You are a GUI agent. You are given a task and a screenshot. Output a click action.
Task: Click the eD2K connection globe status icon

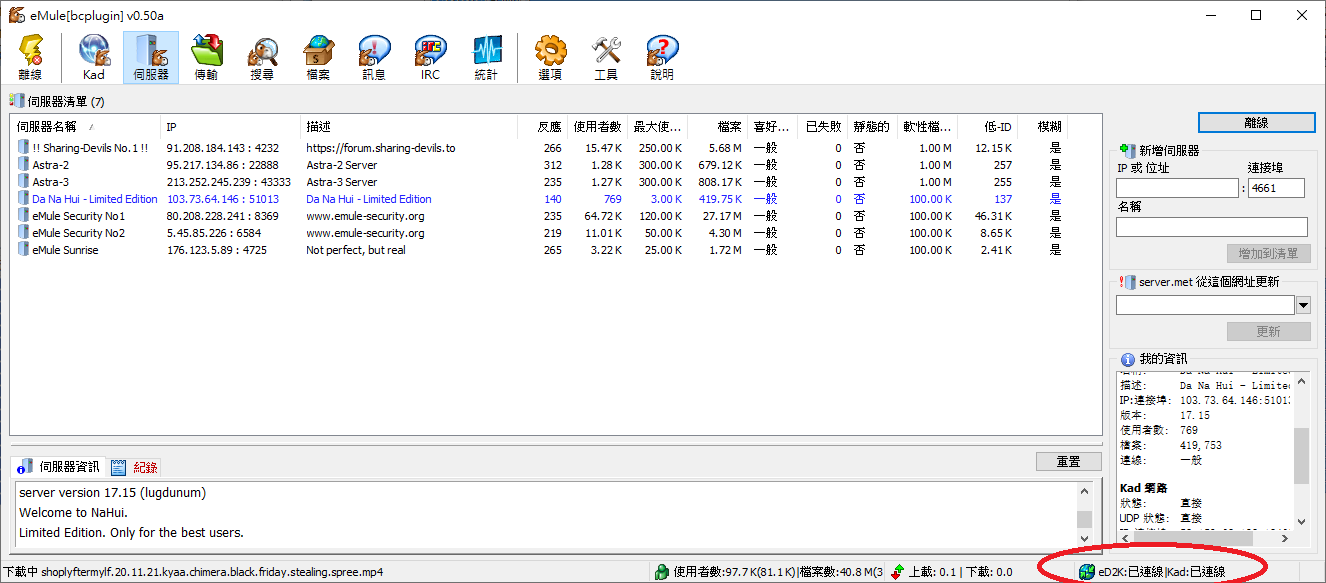[x=1087, y=572]
